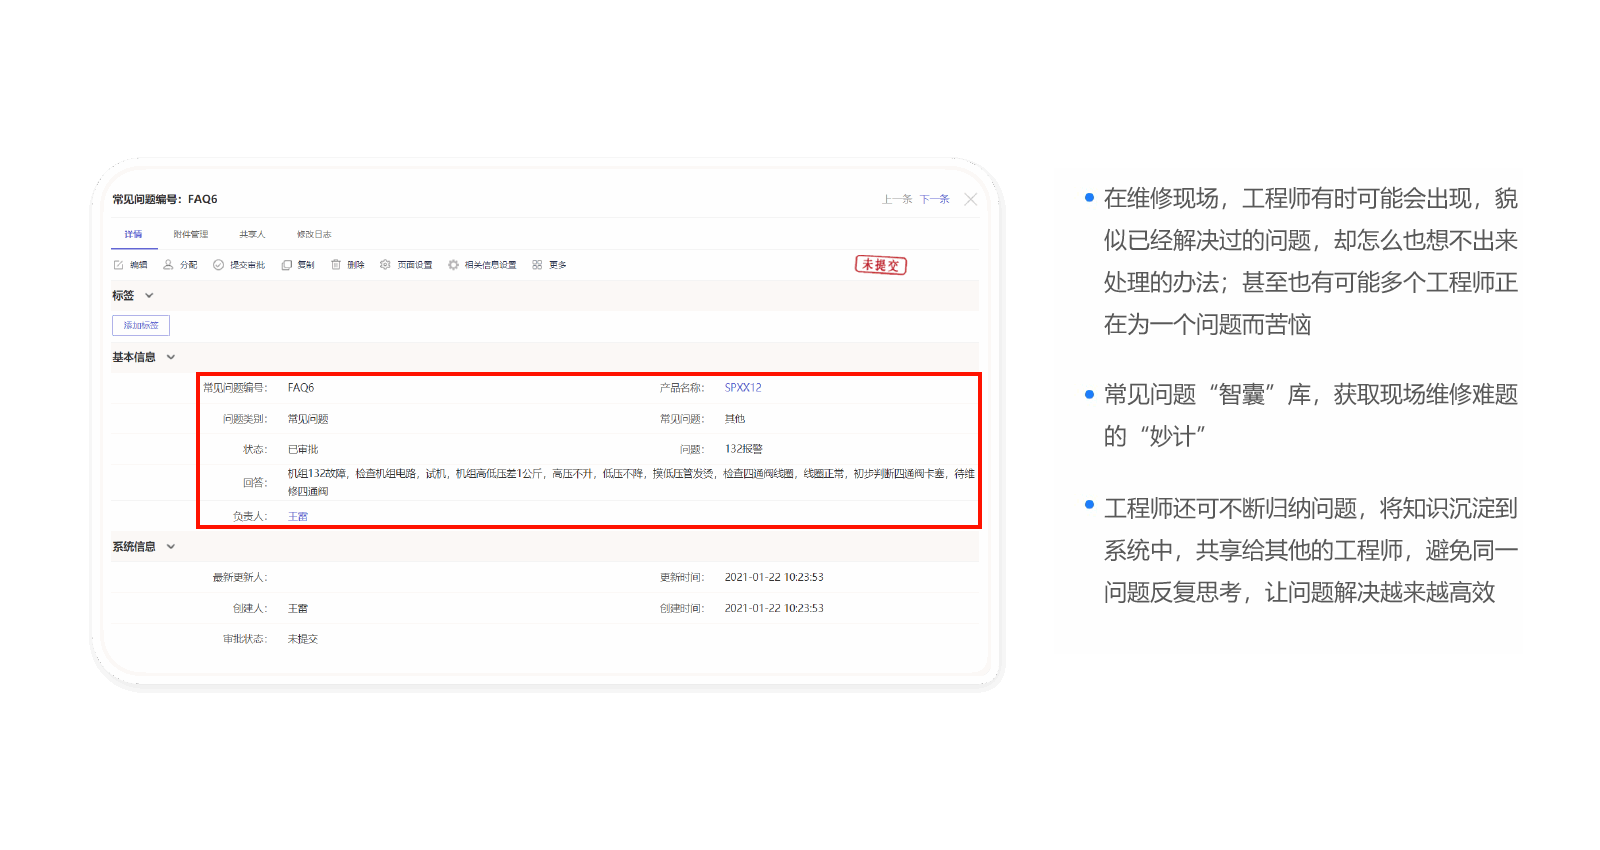Close the FAQ6 detail panel
The width and height of the screenshot is (1600, 850).
tap(970, 199)
